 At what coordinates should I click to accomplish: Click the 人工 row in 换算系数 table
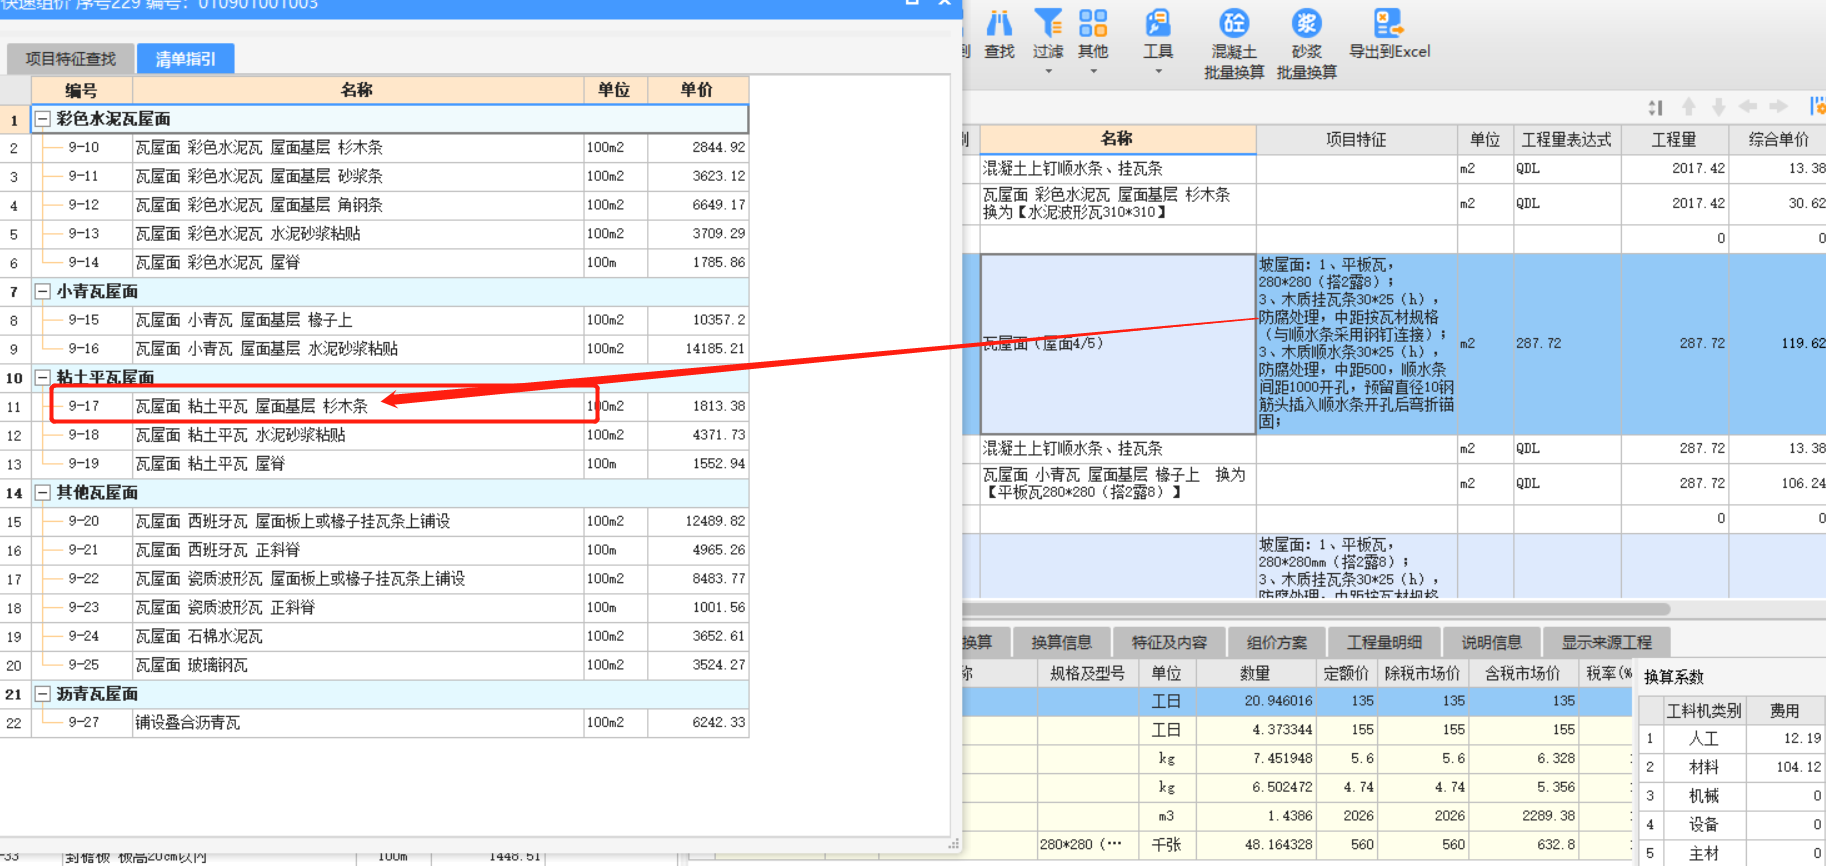(1732, 739)
